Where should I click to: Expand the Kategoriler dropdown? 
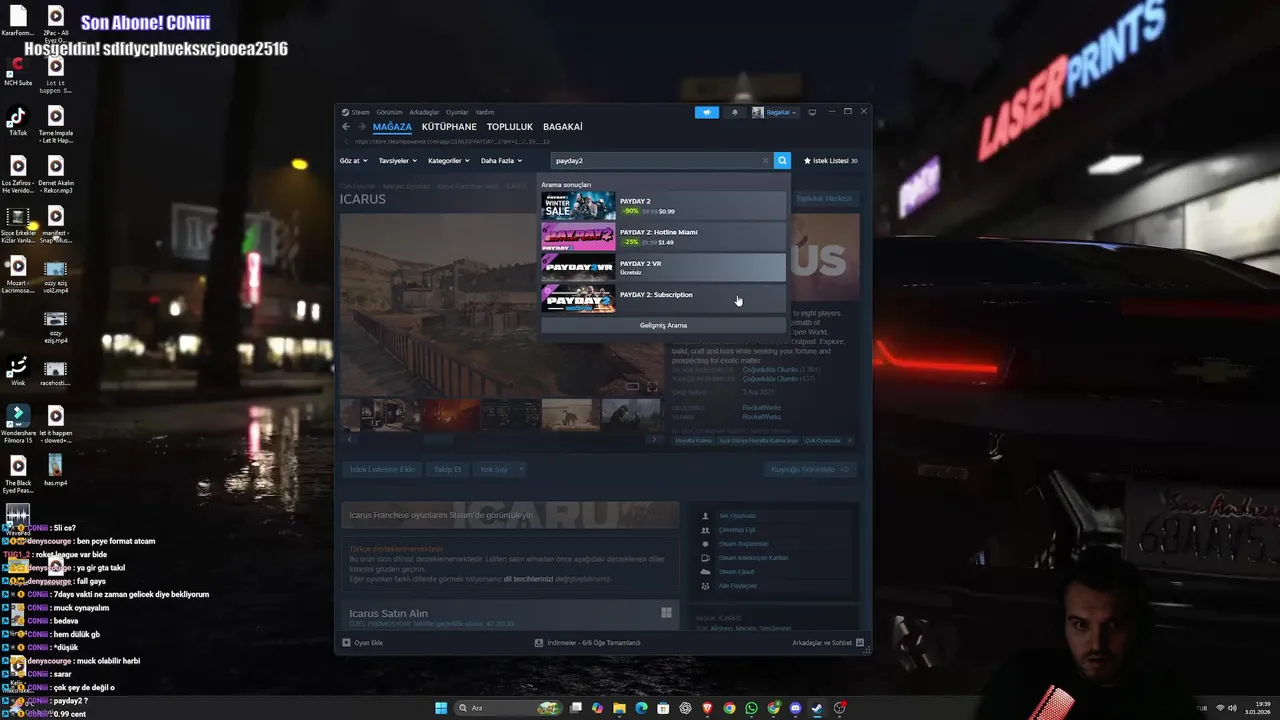click(448, 160)
